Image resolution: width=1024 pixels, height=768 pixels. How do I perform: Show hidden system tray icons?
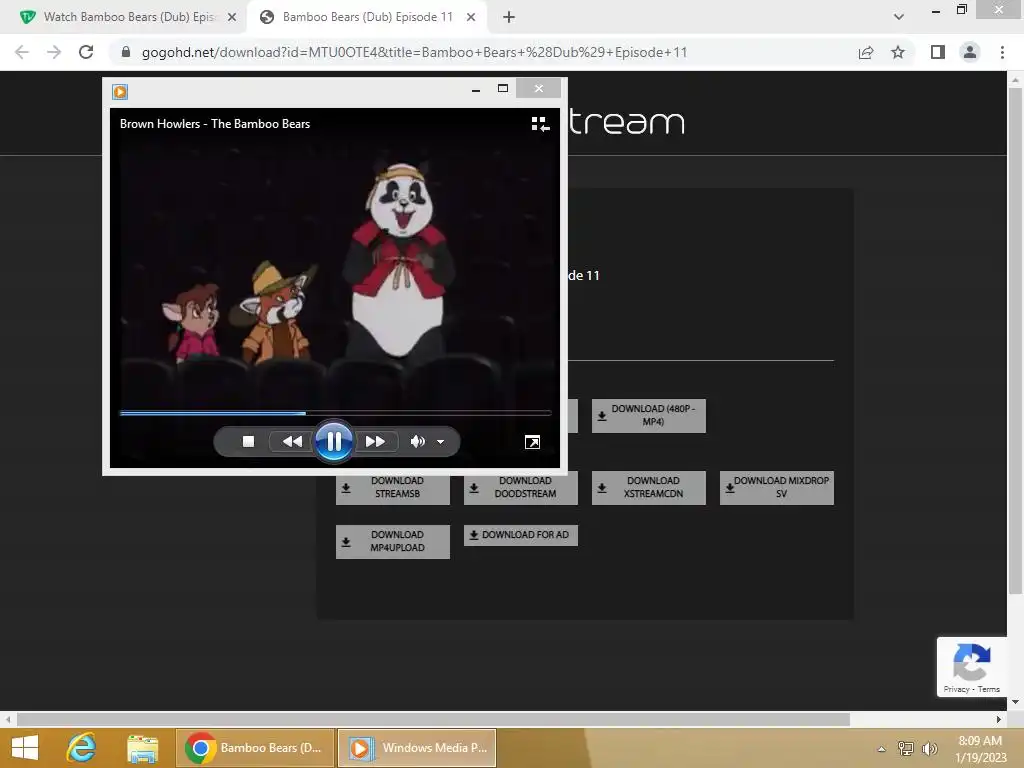point(882,749)
